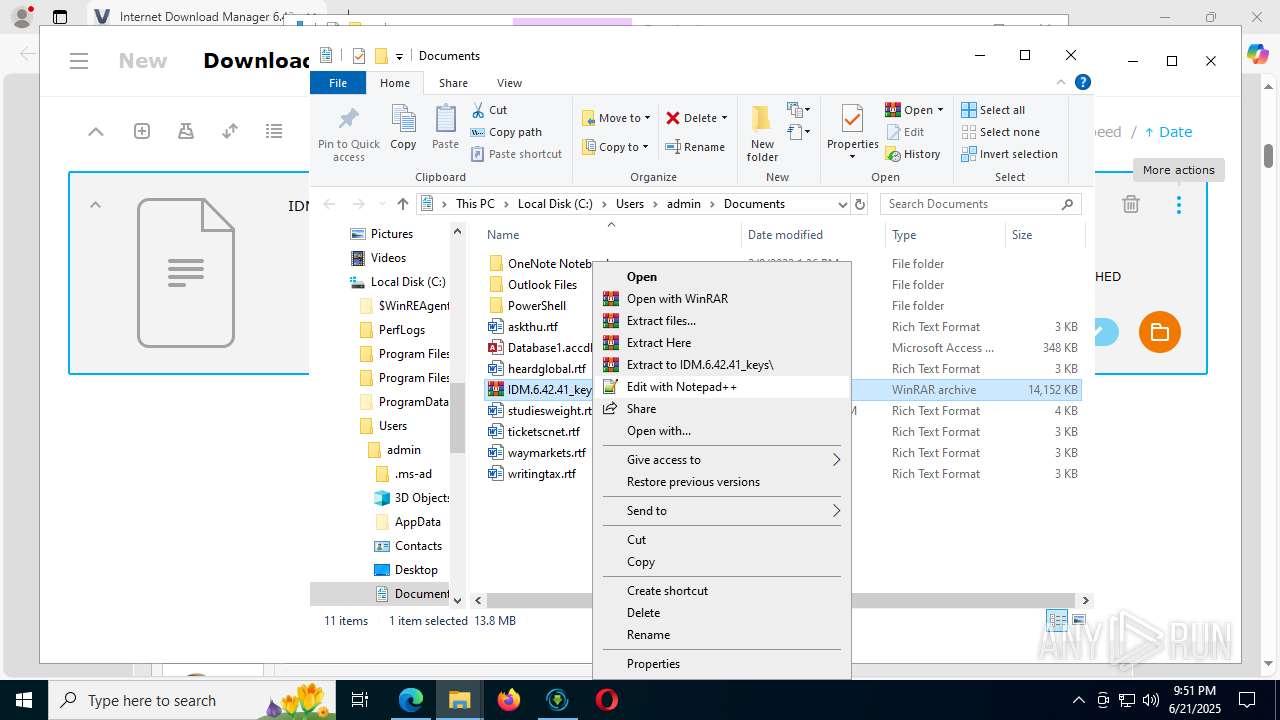Choose Open with WinRAR

pyautogui.click(x=722, y=299)
